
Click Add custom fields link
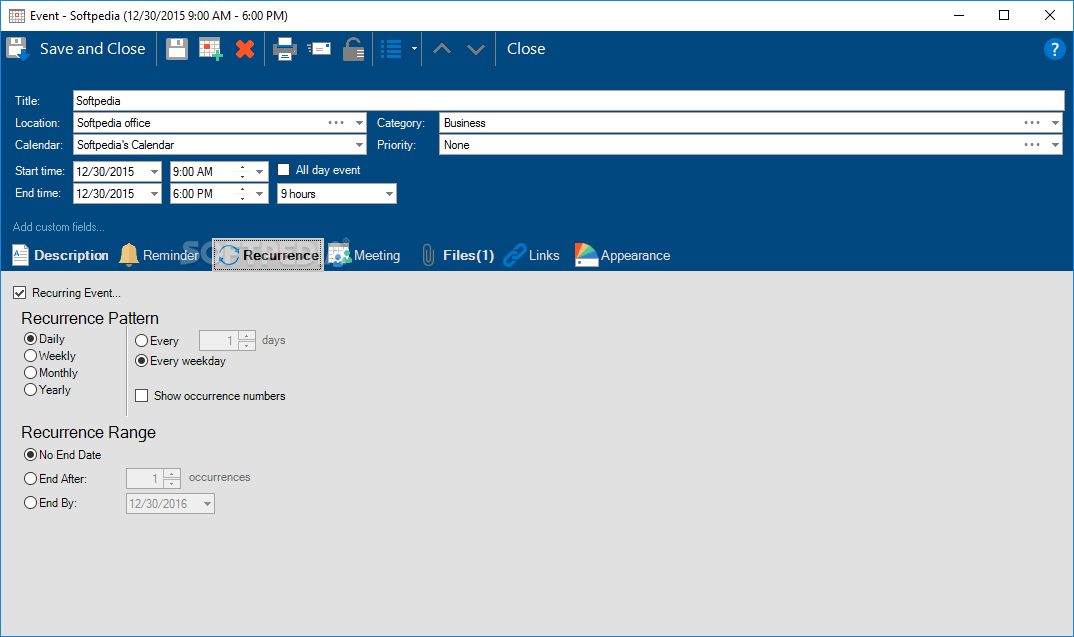coord(59,227)
